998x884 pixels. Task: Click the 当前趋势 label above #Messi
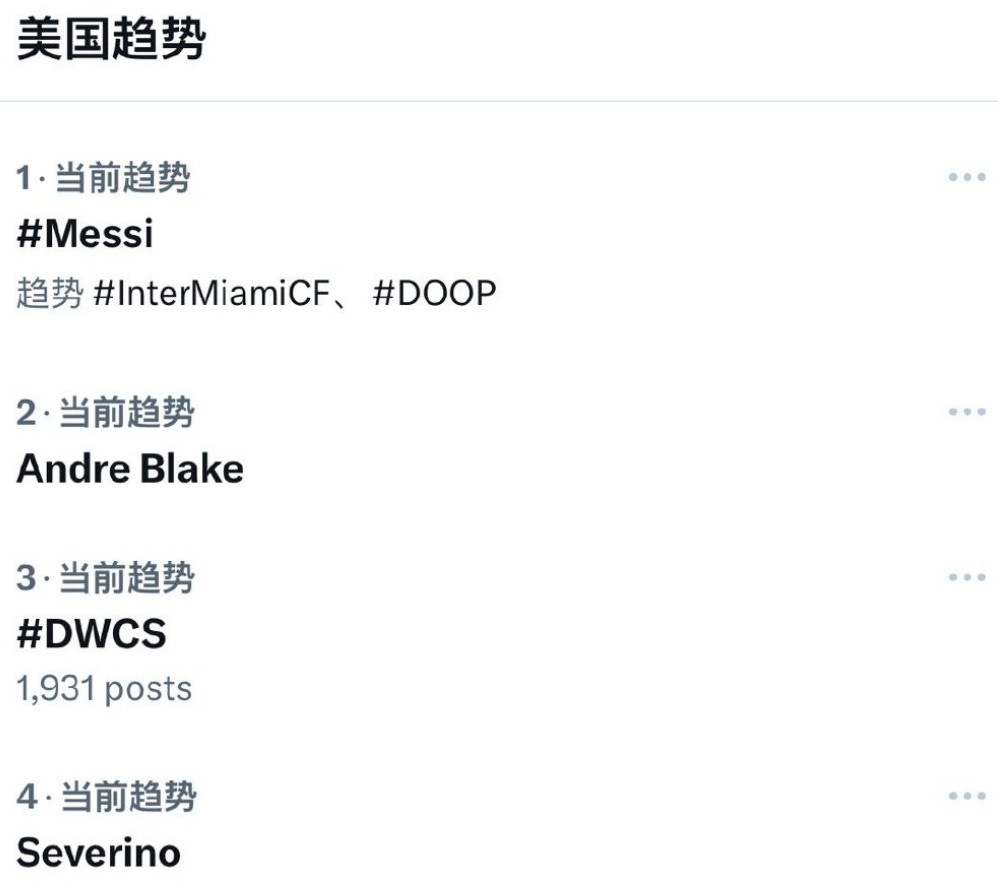click(121, 180)
